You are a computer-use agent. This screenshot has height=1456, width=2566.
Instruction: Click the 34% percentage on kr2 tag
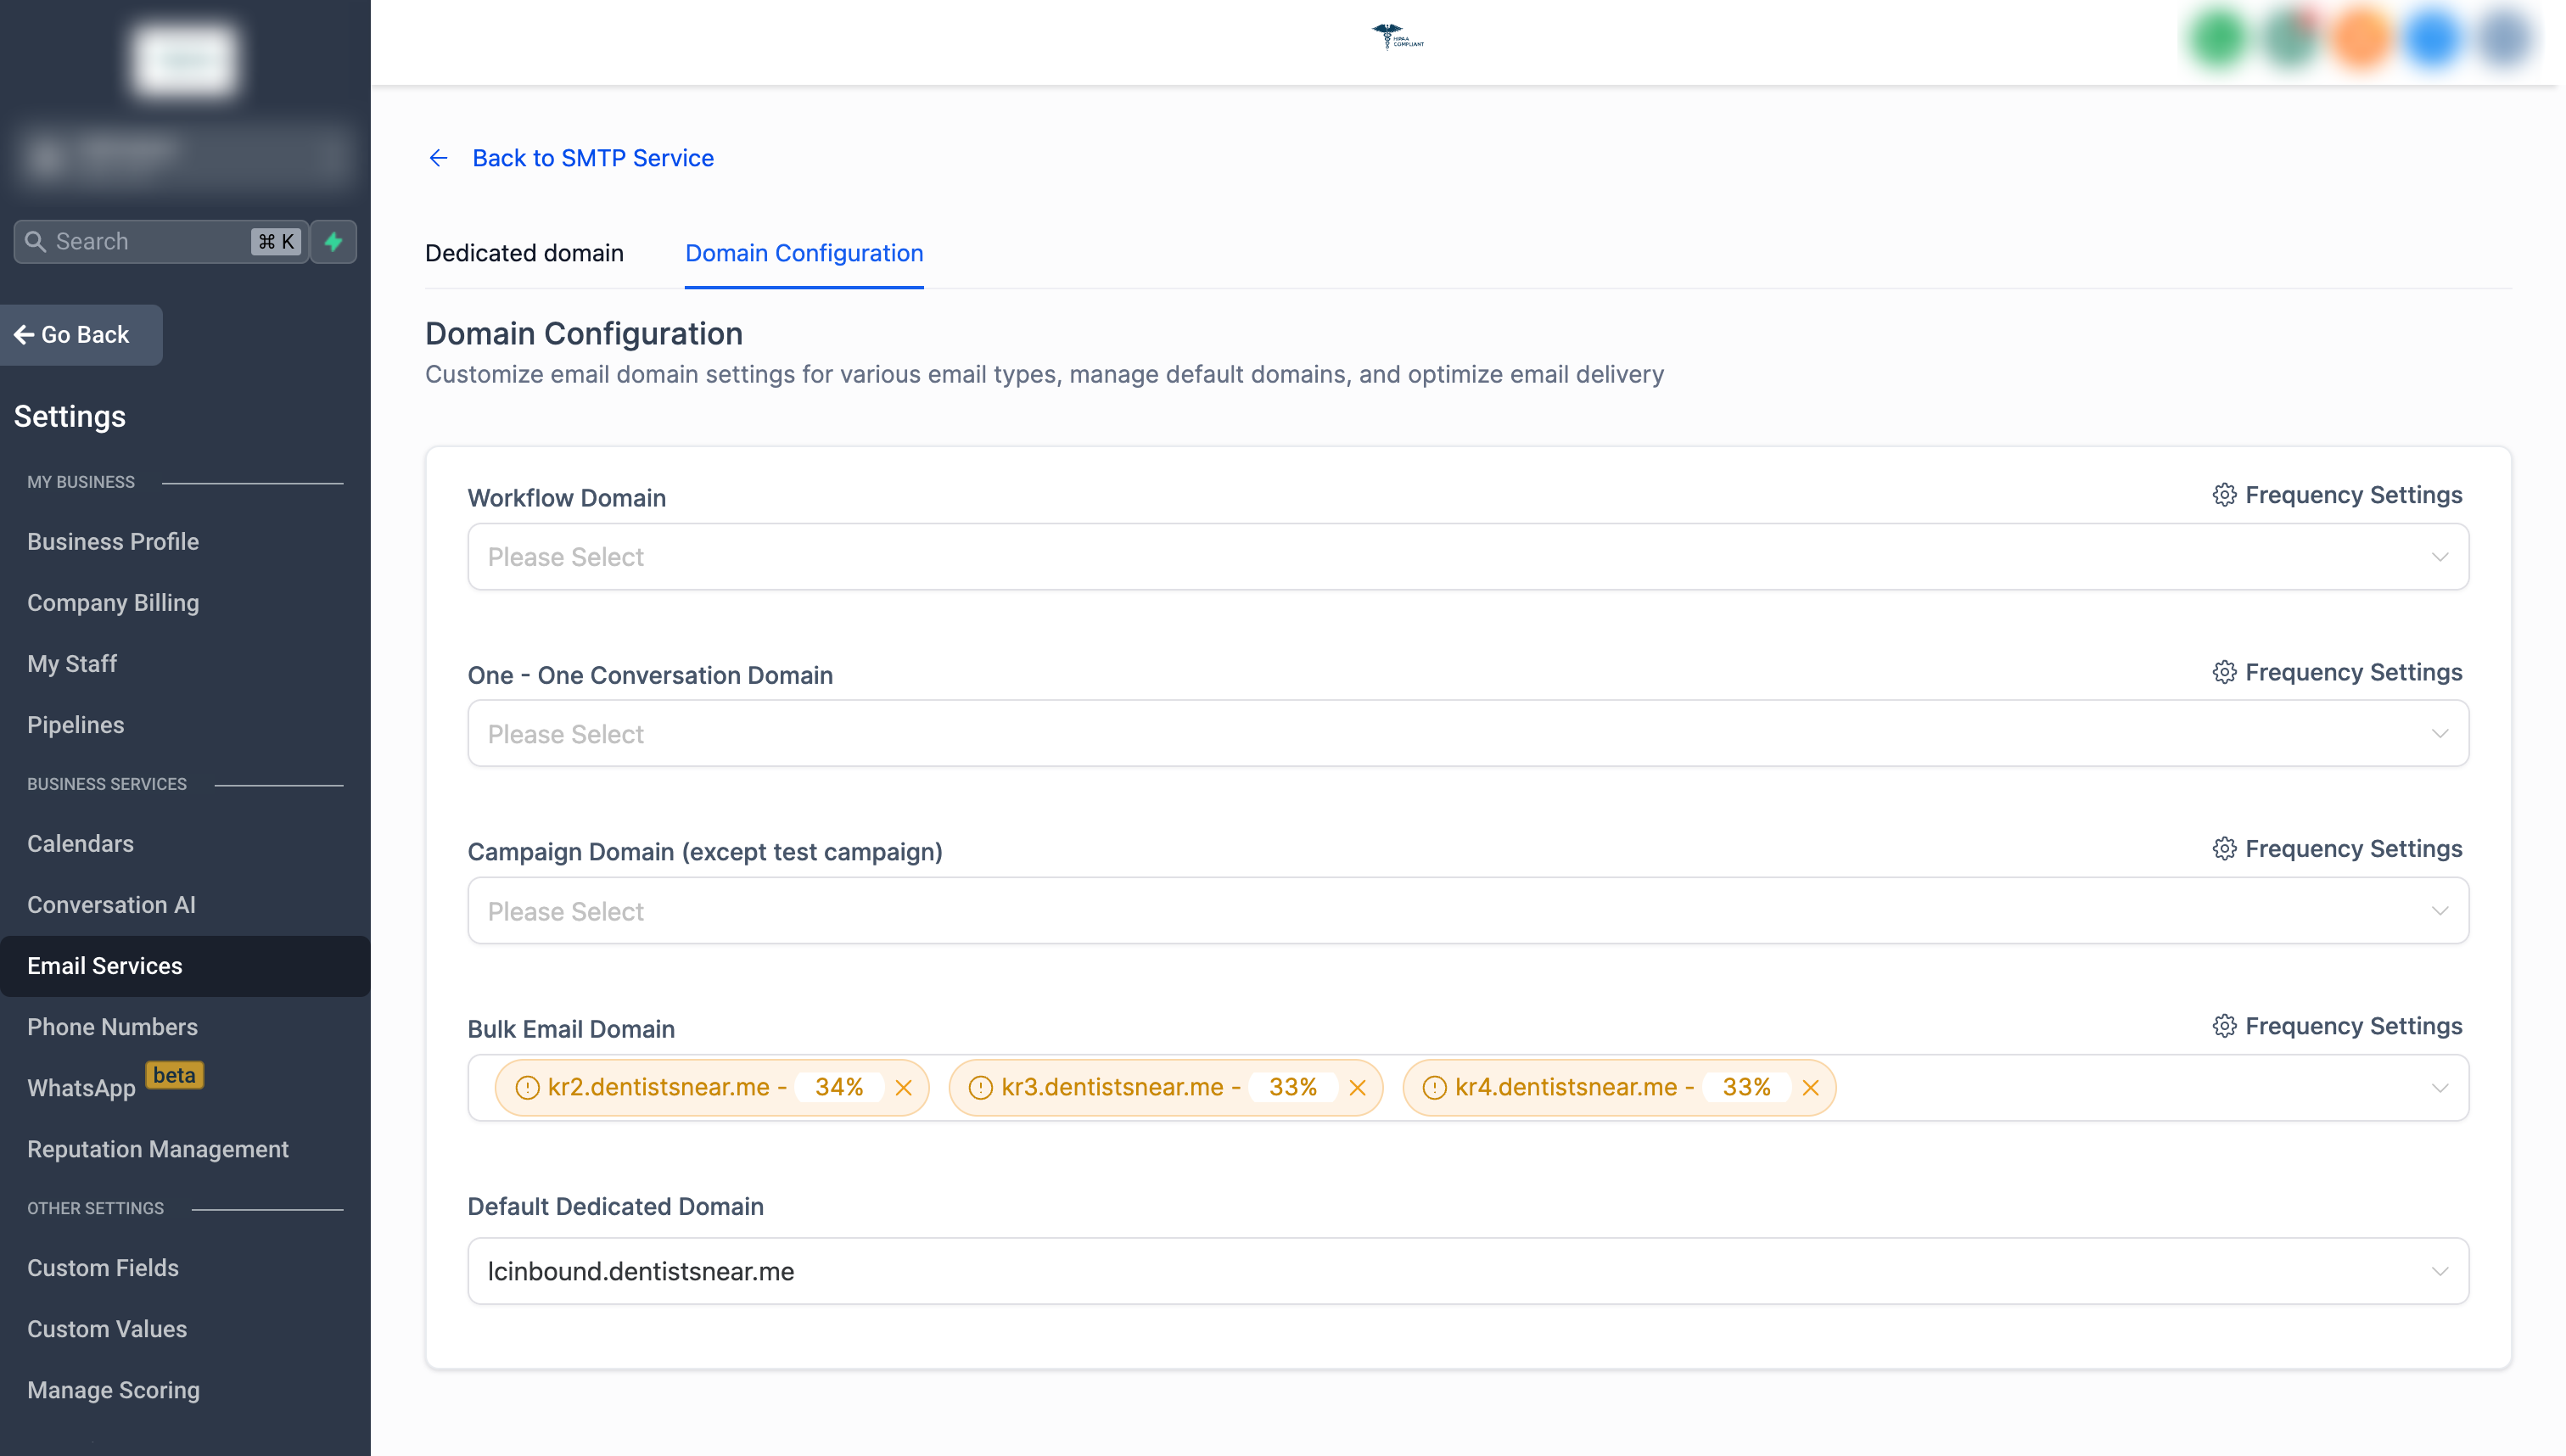[838, 1087]
